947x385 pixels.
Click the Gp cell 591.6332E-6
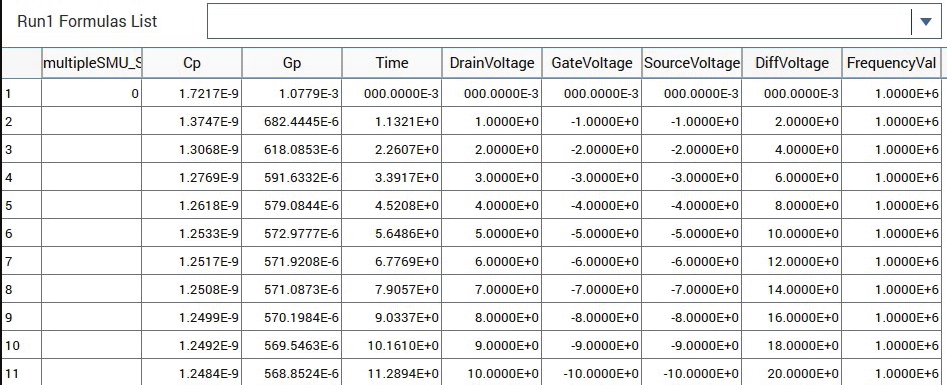(292, 177)
